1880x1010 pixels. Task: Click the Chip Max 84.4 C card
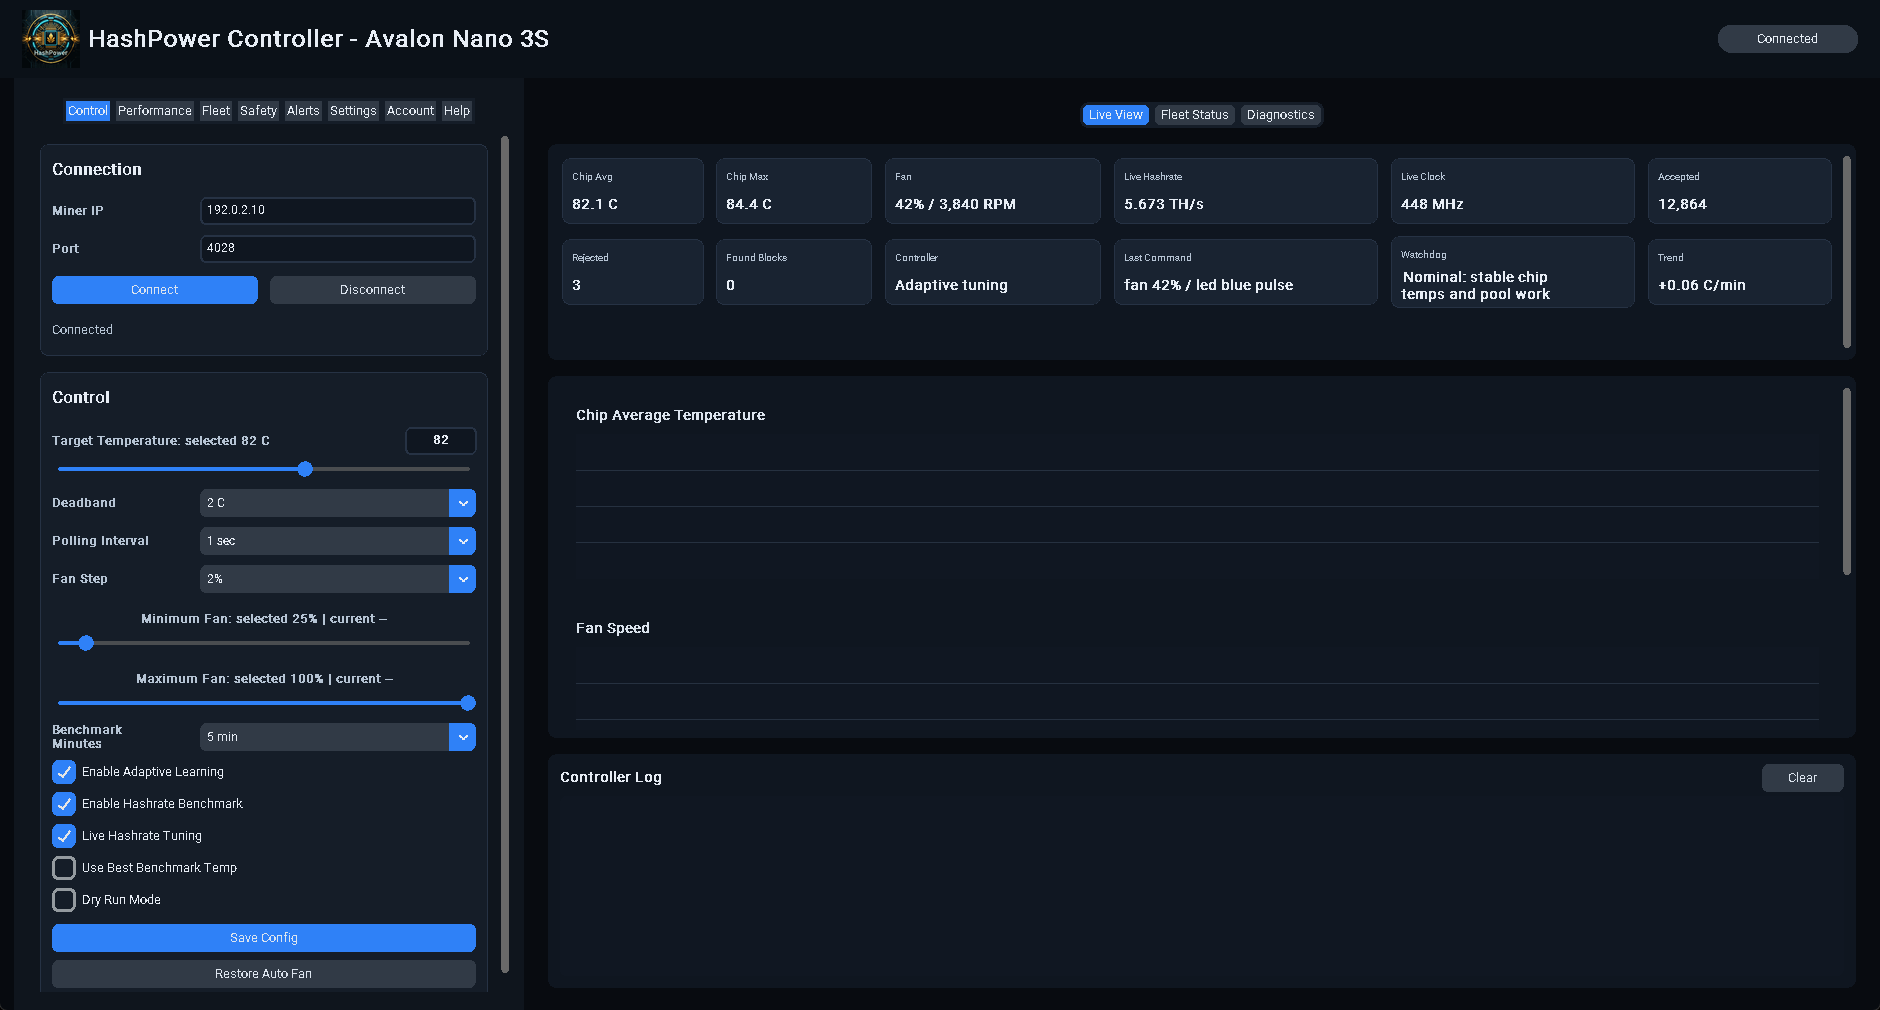[794, 191]
